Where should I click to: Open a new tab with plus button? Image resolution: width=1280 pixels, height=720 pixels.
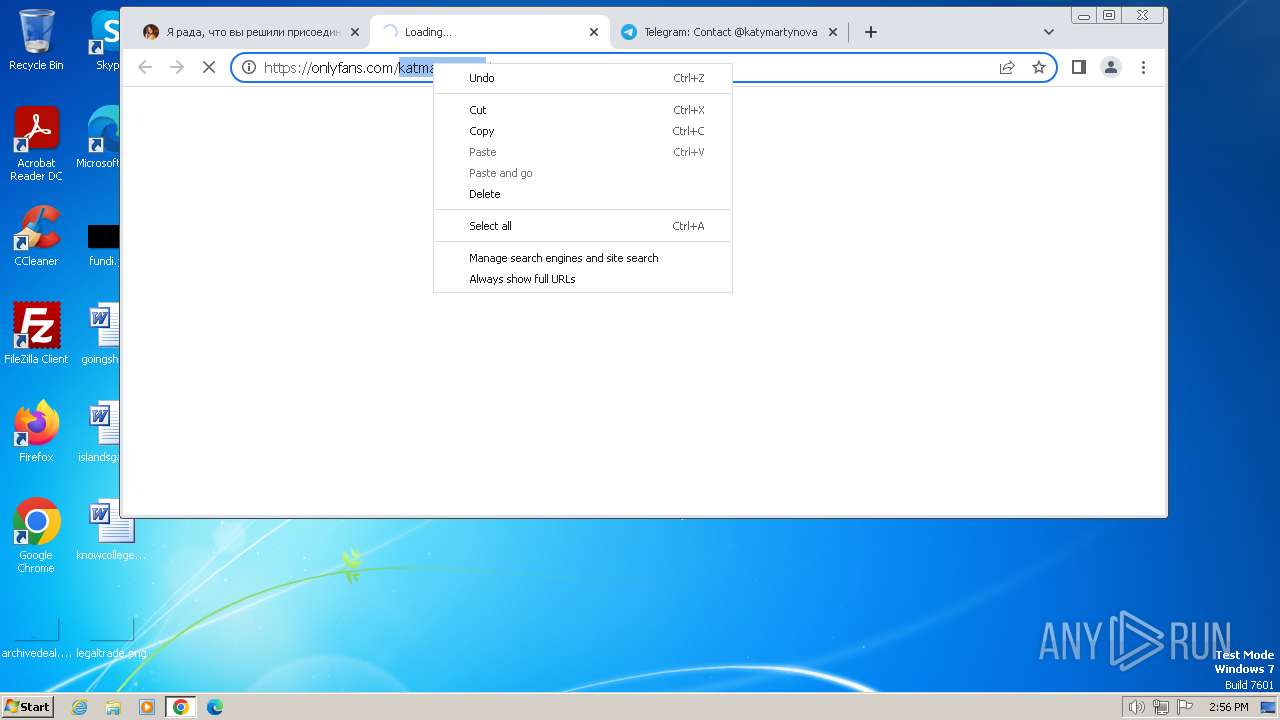[871, 32]
